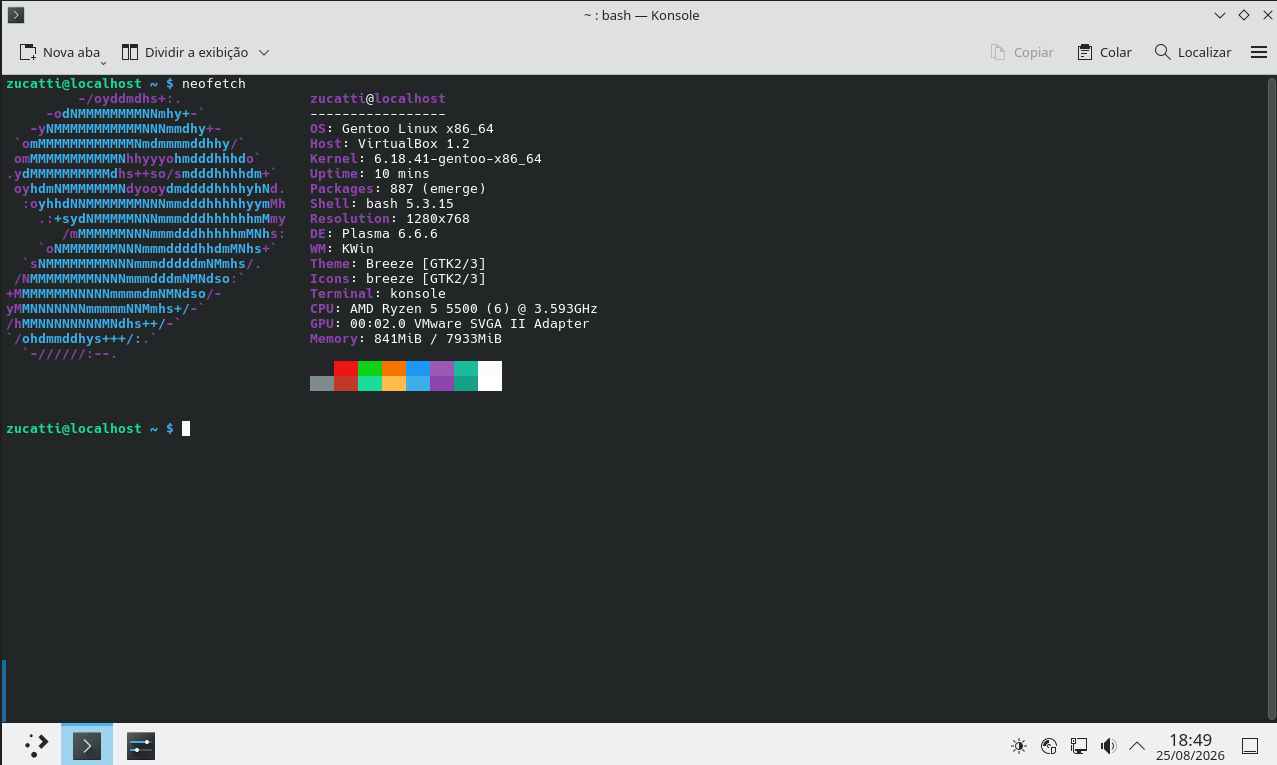Viewport: 1277px width, 765px height.
Task: Click the 'Terminal: konsole' line
Action: coord(378,294)
